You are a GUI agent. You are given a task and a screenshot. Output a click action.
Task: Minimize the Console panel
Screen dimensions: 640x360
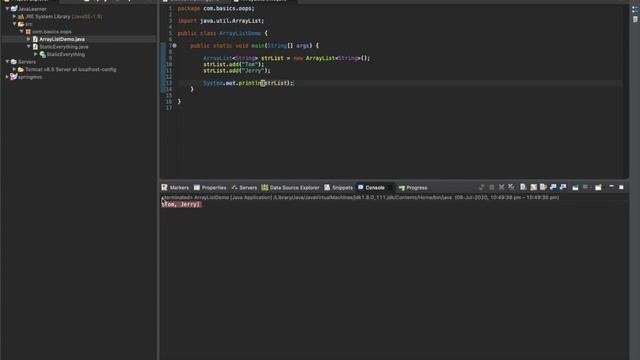click(x=611, y=187)
